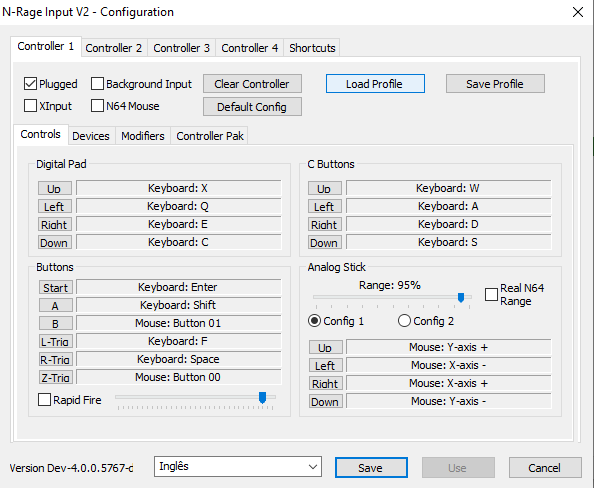Assign Analog Stick Right button
This screenshot has height=488, width=594.
point(326,383)
